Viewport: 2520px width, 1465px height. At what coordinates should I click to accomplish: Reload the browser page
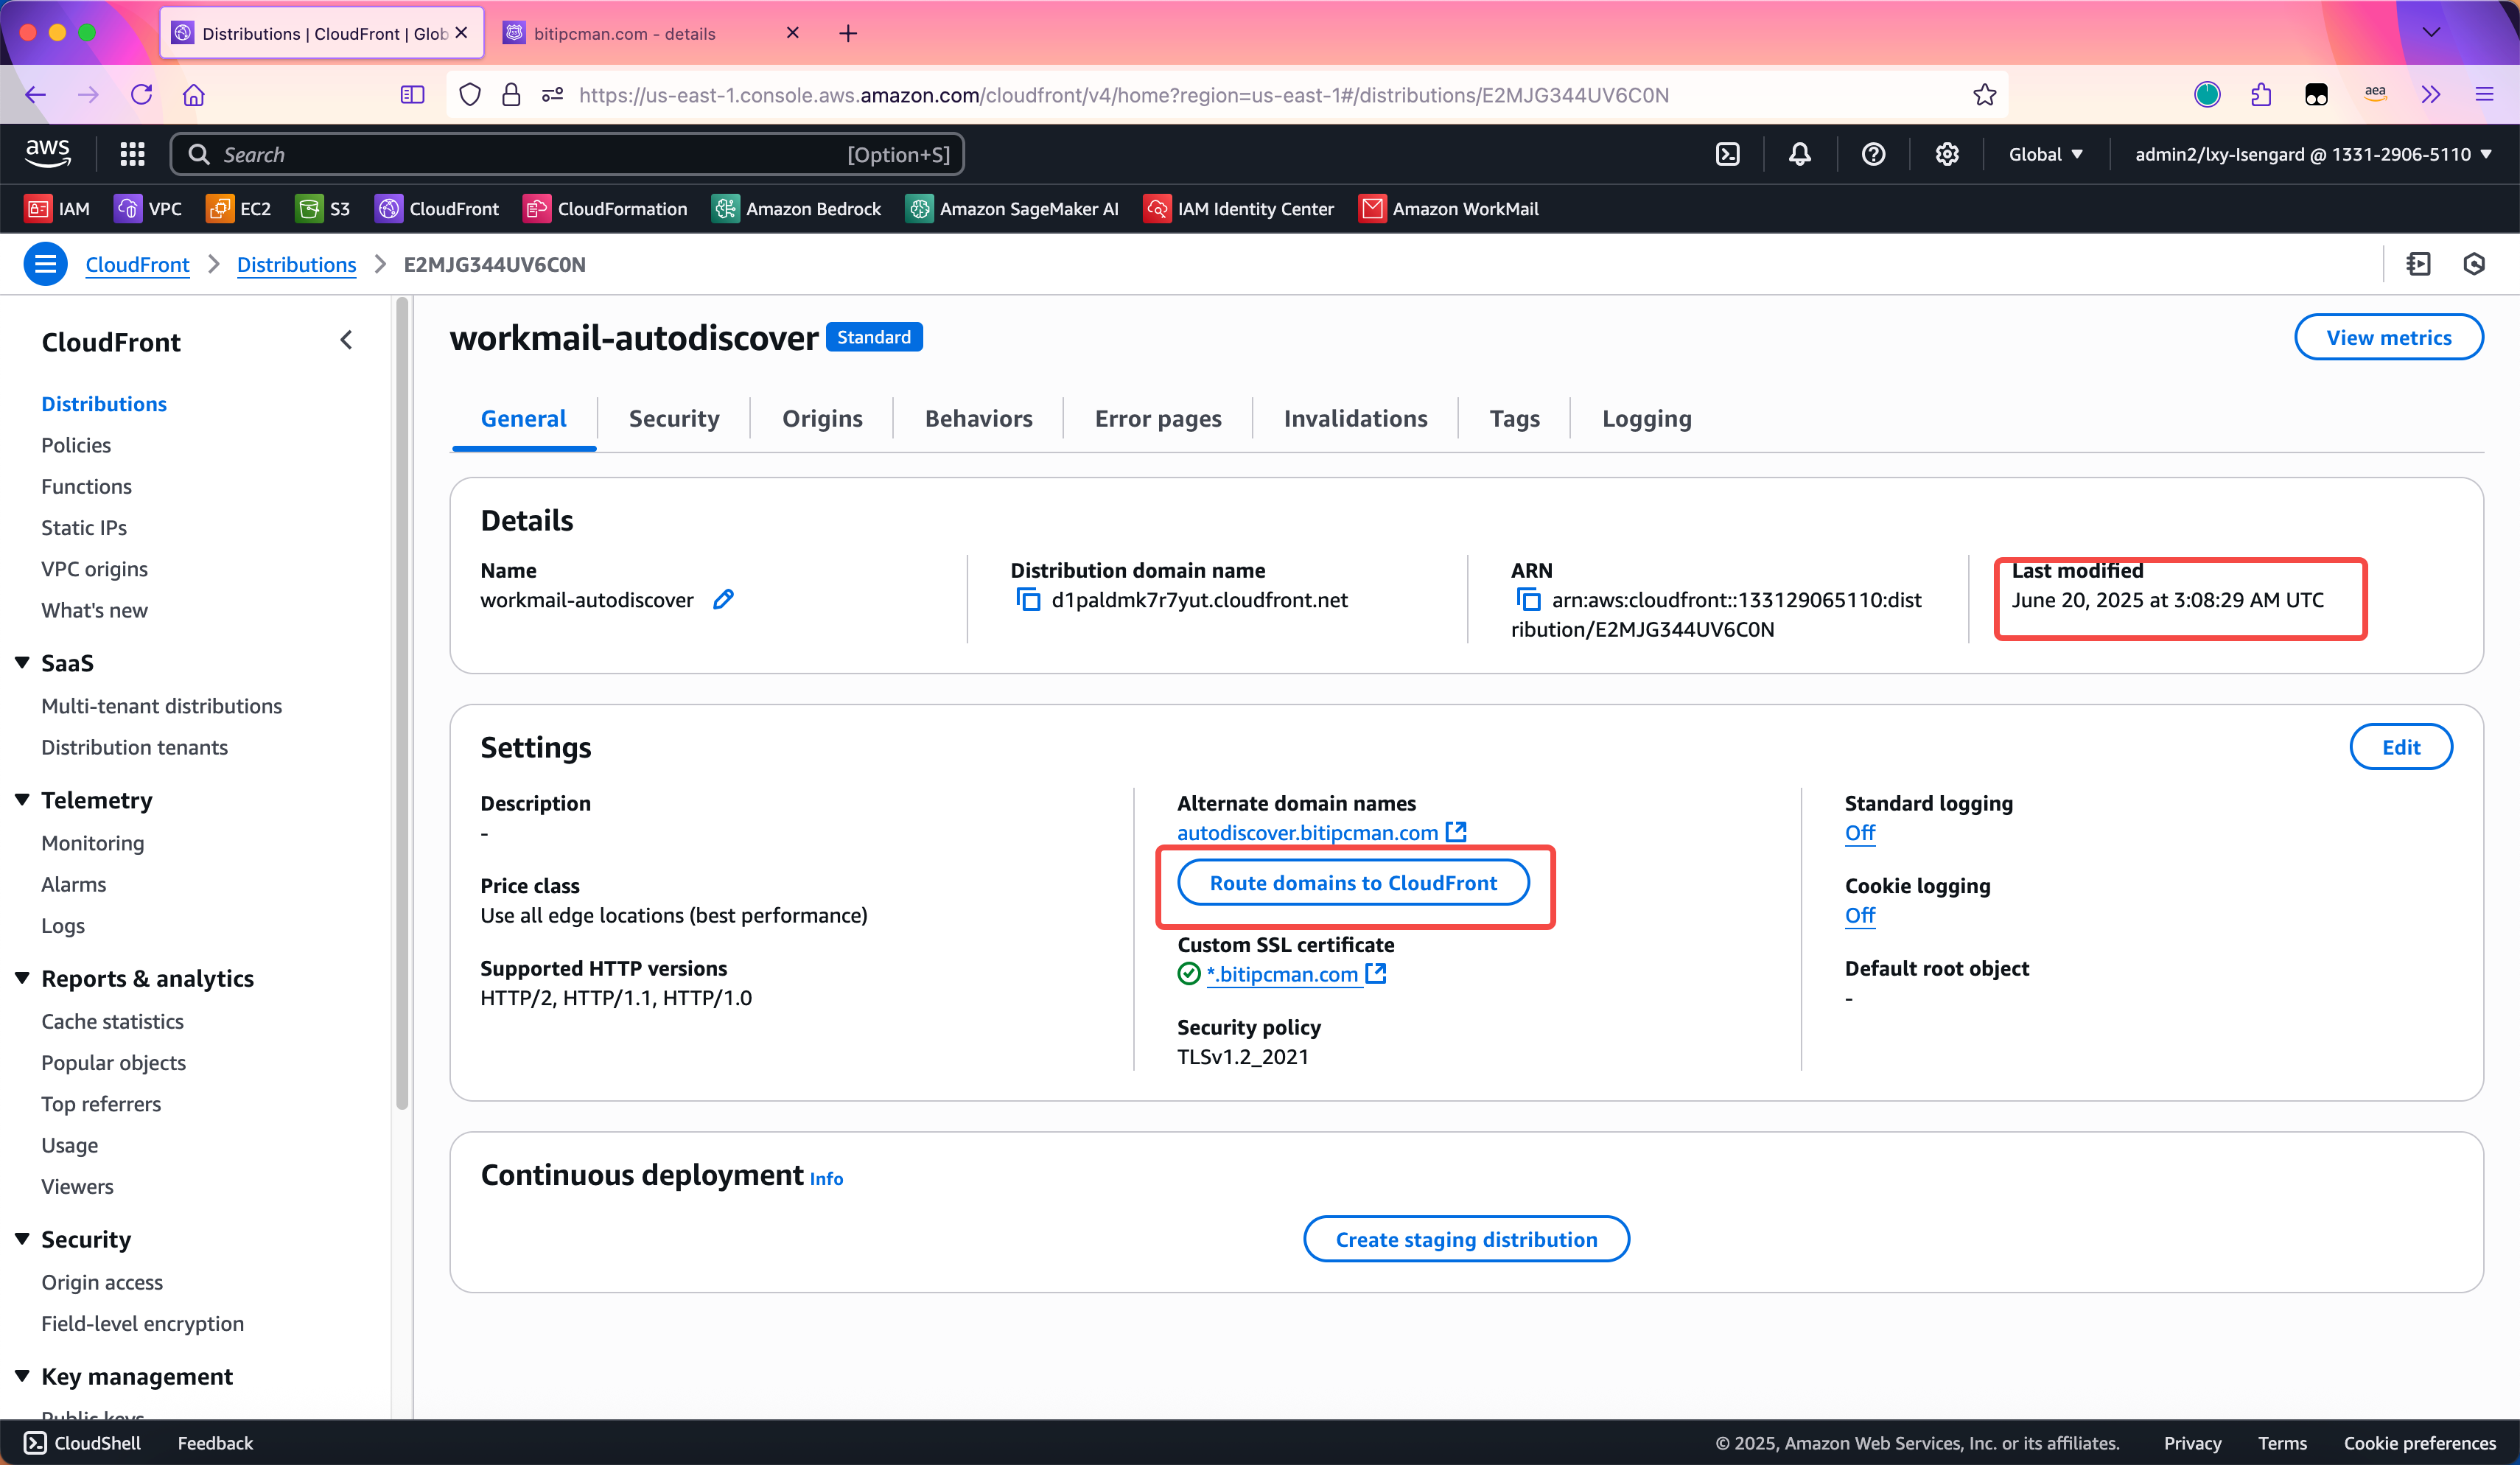141,95
